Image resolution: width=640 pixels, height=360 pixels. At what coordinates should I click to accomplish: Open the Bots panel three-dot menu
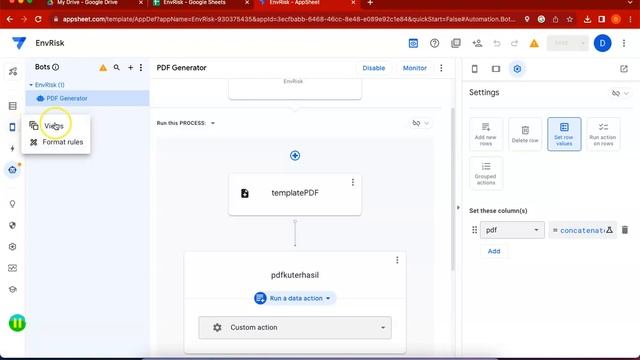[141, 67]
